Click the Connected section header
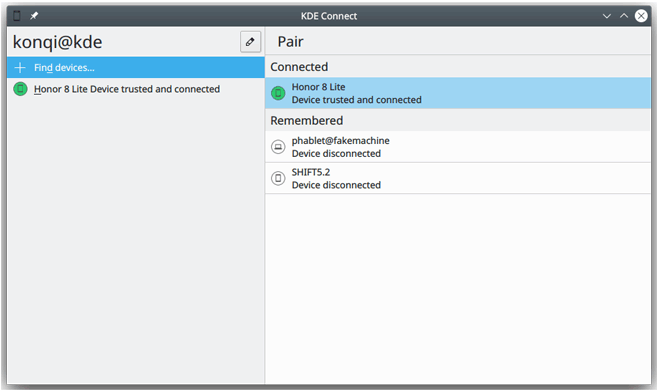This screenshot has width=661, height=390. tap(299, 67)
